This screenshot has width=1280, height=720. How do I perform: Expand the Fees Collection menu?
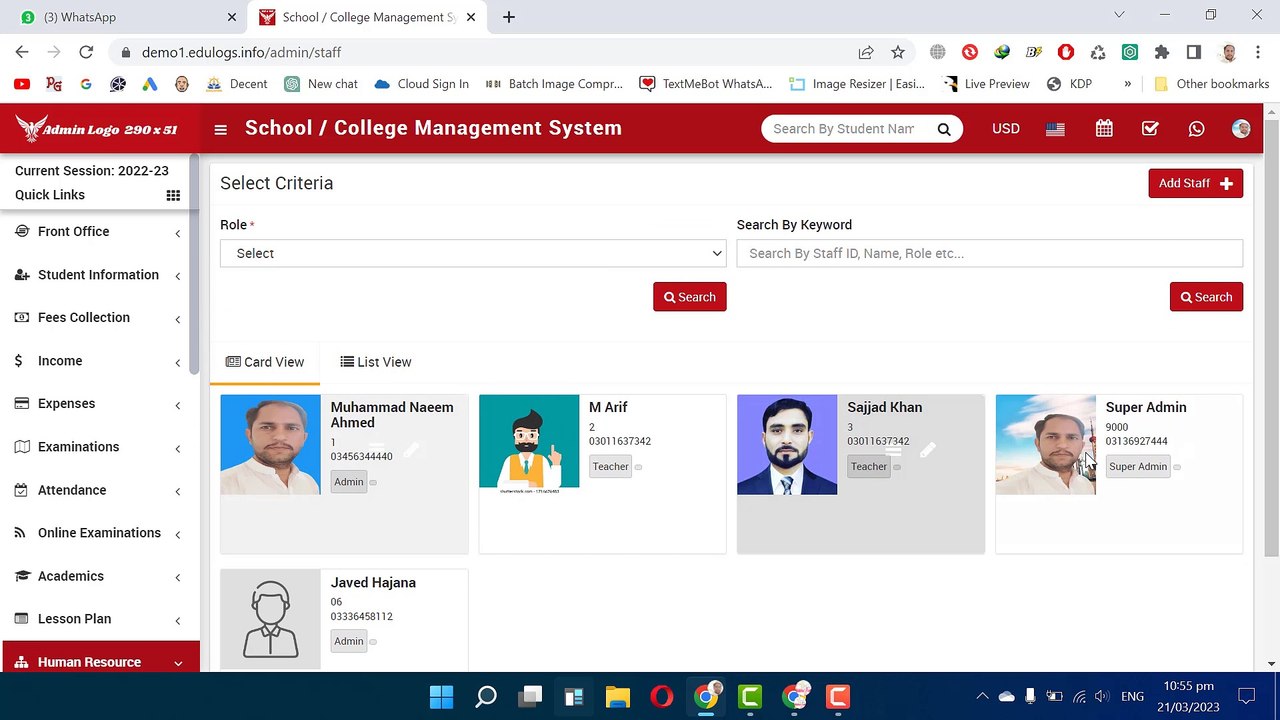point(100,318)
